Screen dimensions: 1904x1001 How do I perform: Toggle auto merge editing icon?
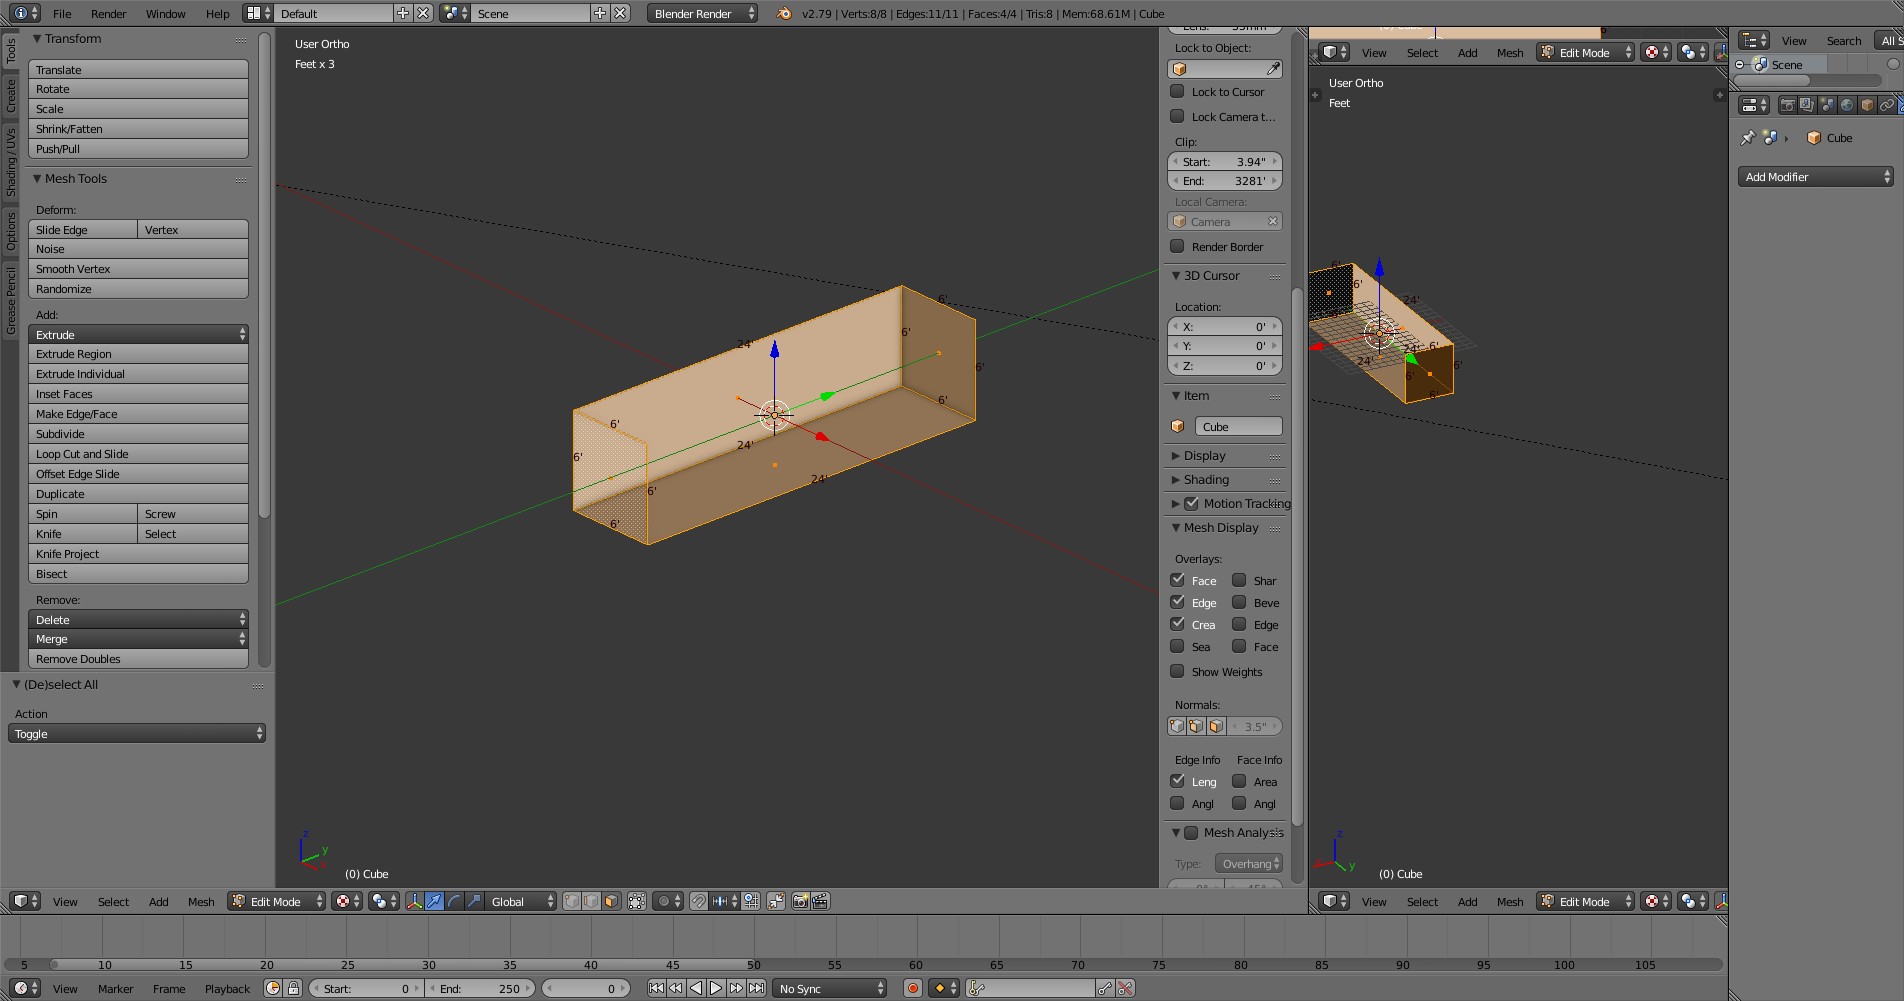coord(776,901)
